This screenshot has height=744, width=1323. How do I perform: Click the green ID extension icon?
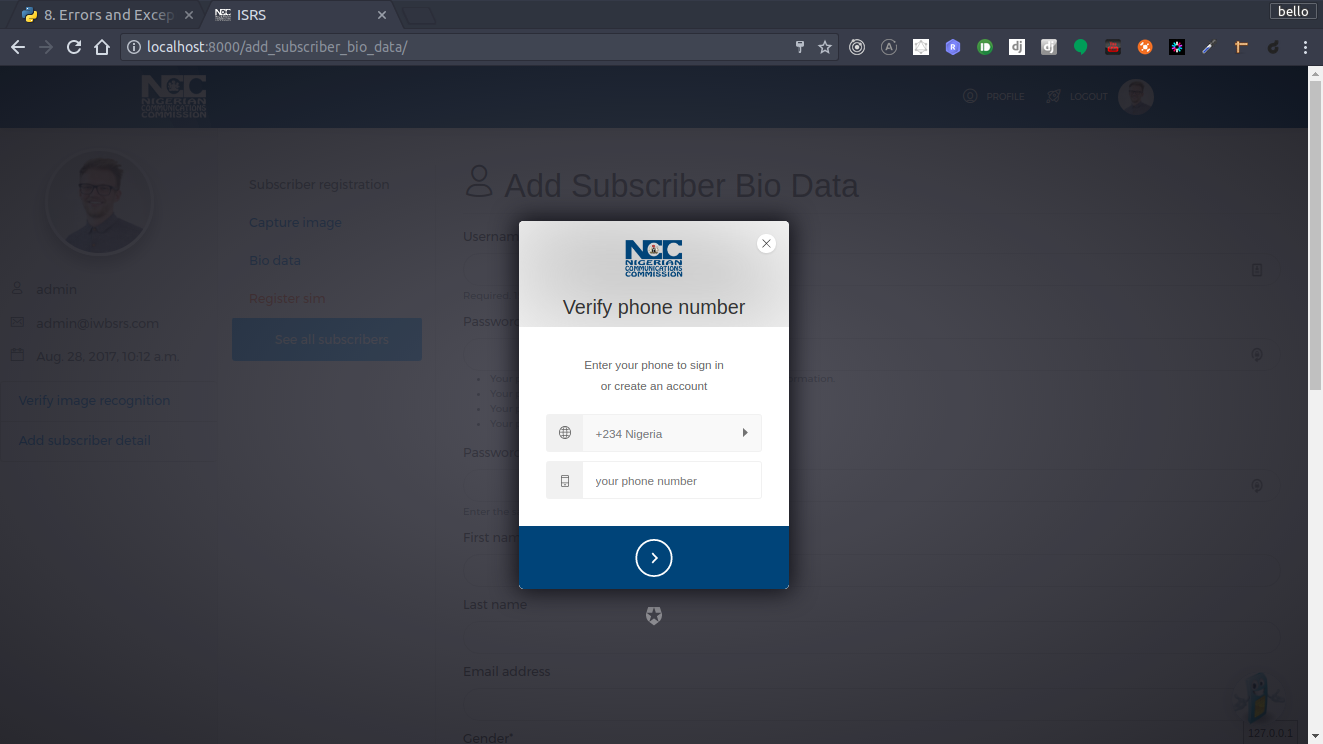click(x=985, y=47)
